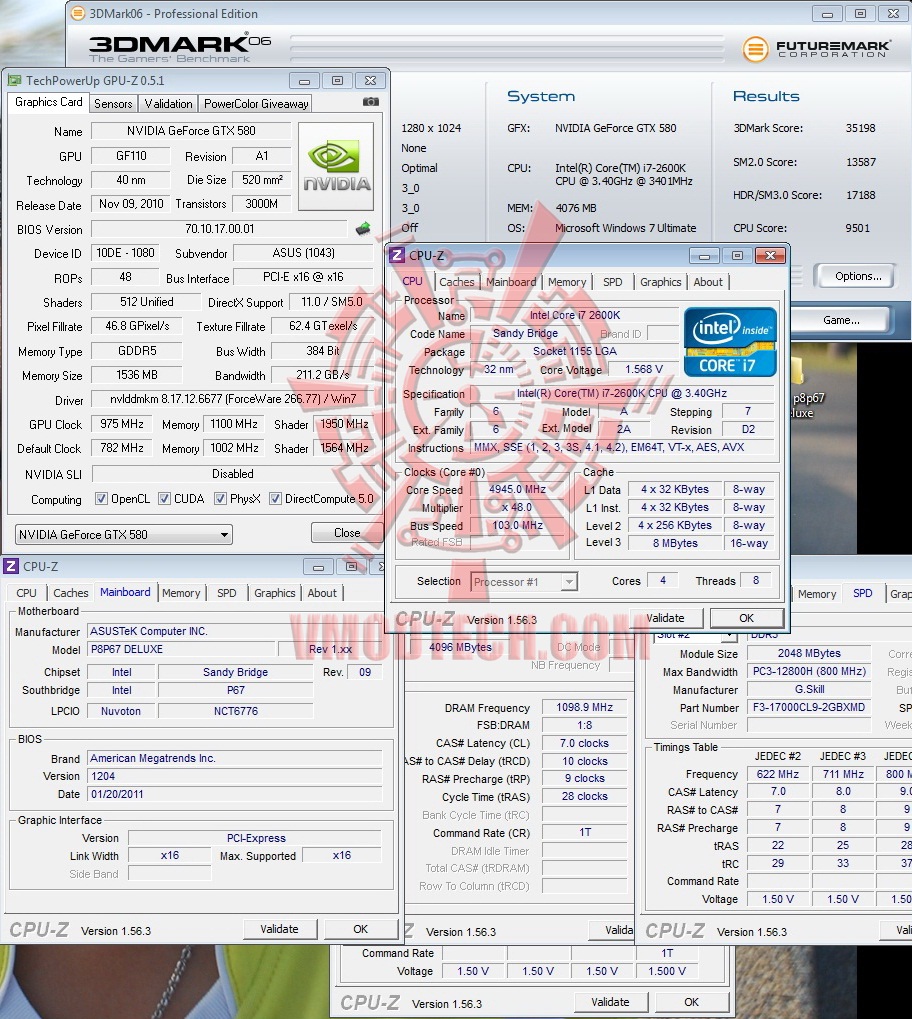This screenshot has width=912, height=1019.
Task: Click the GPU-Z screenshot camera icon
Action: pyautogui.click(x=371, y=102)
